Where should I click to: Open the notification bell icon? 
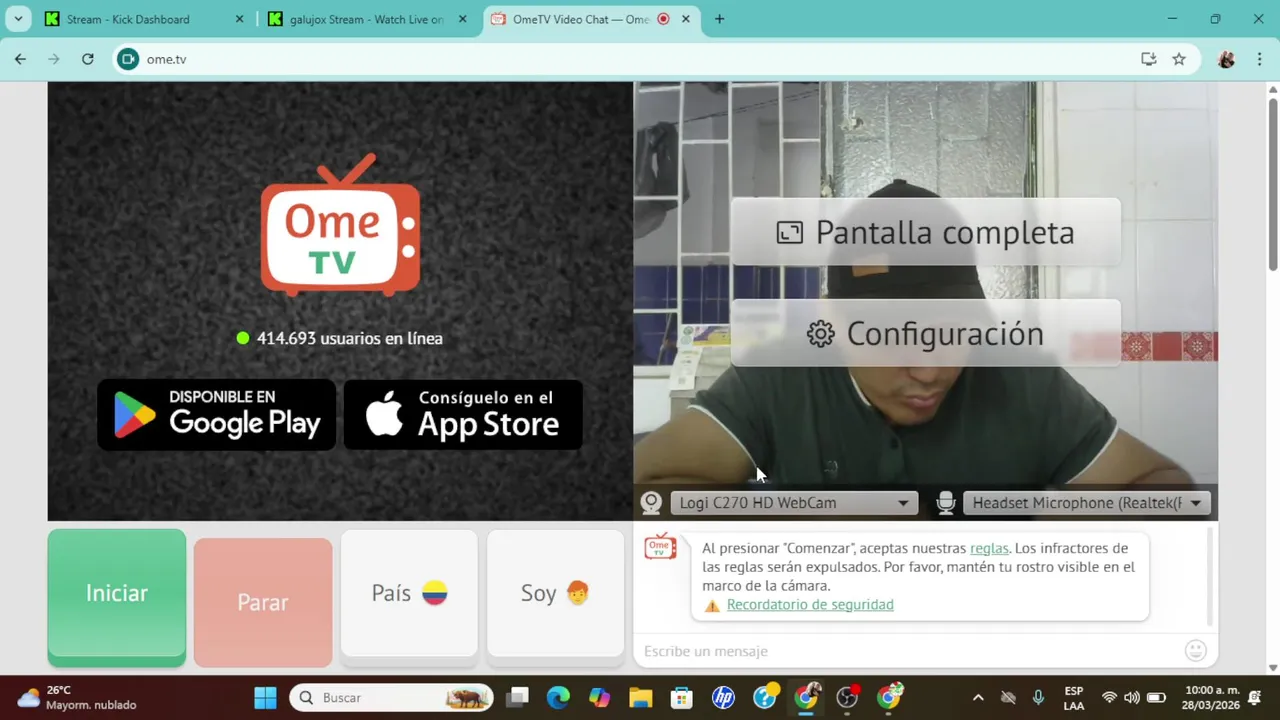point(1255,698)
